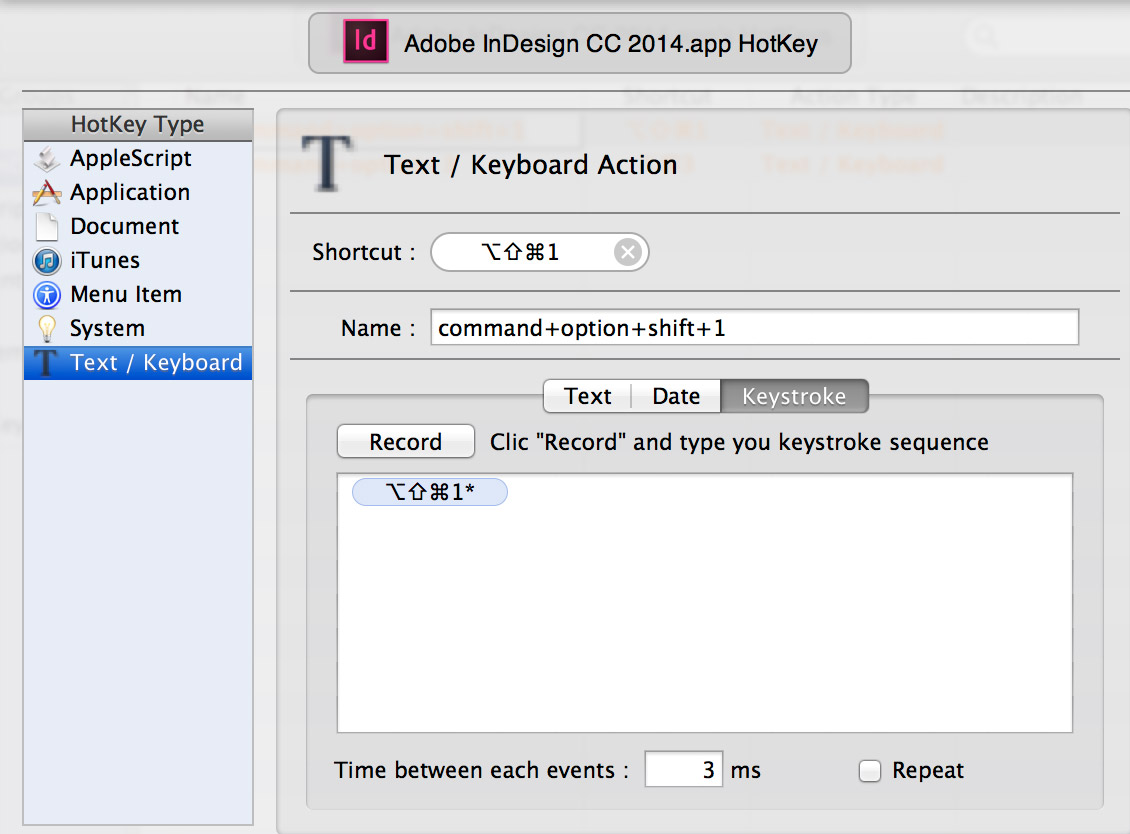Click the Menu Item accessibility icon
Screen dimensions: 1130x834
tap(47, 294)
